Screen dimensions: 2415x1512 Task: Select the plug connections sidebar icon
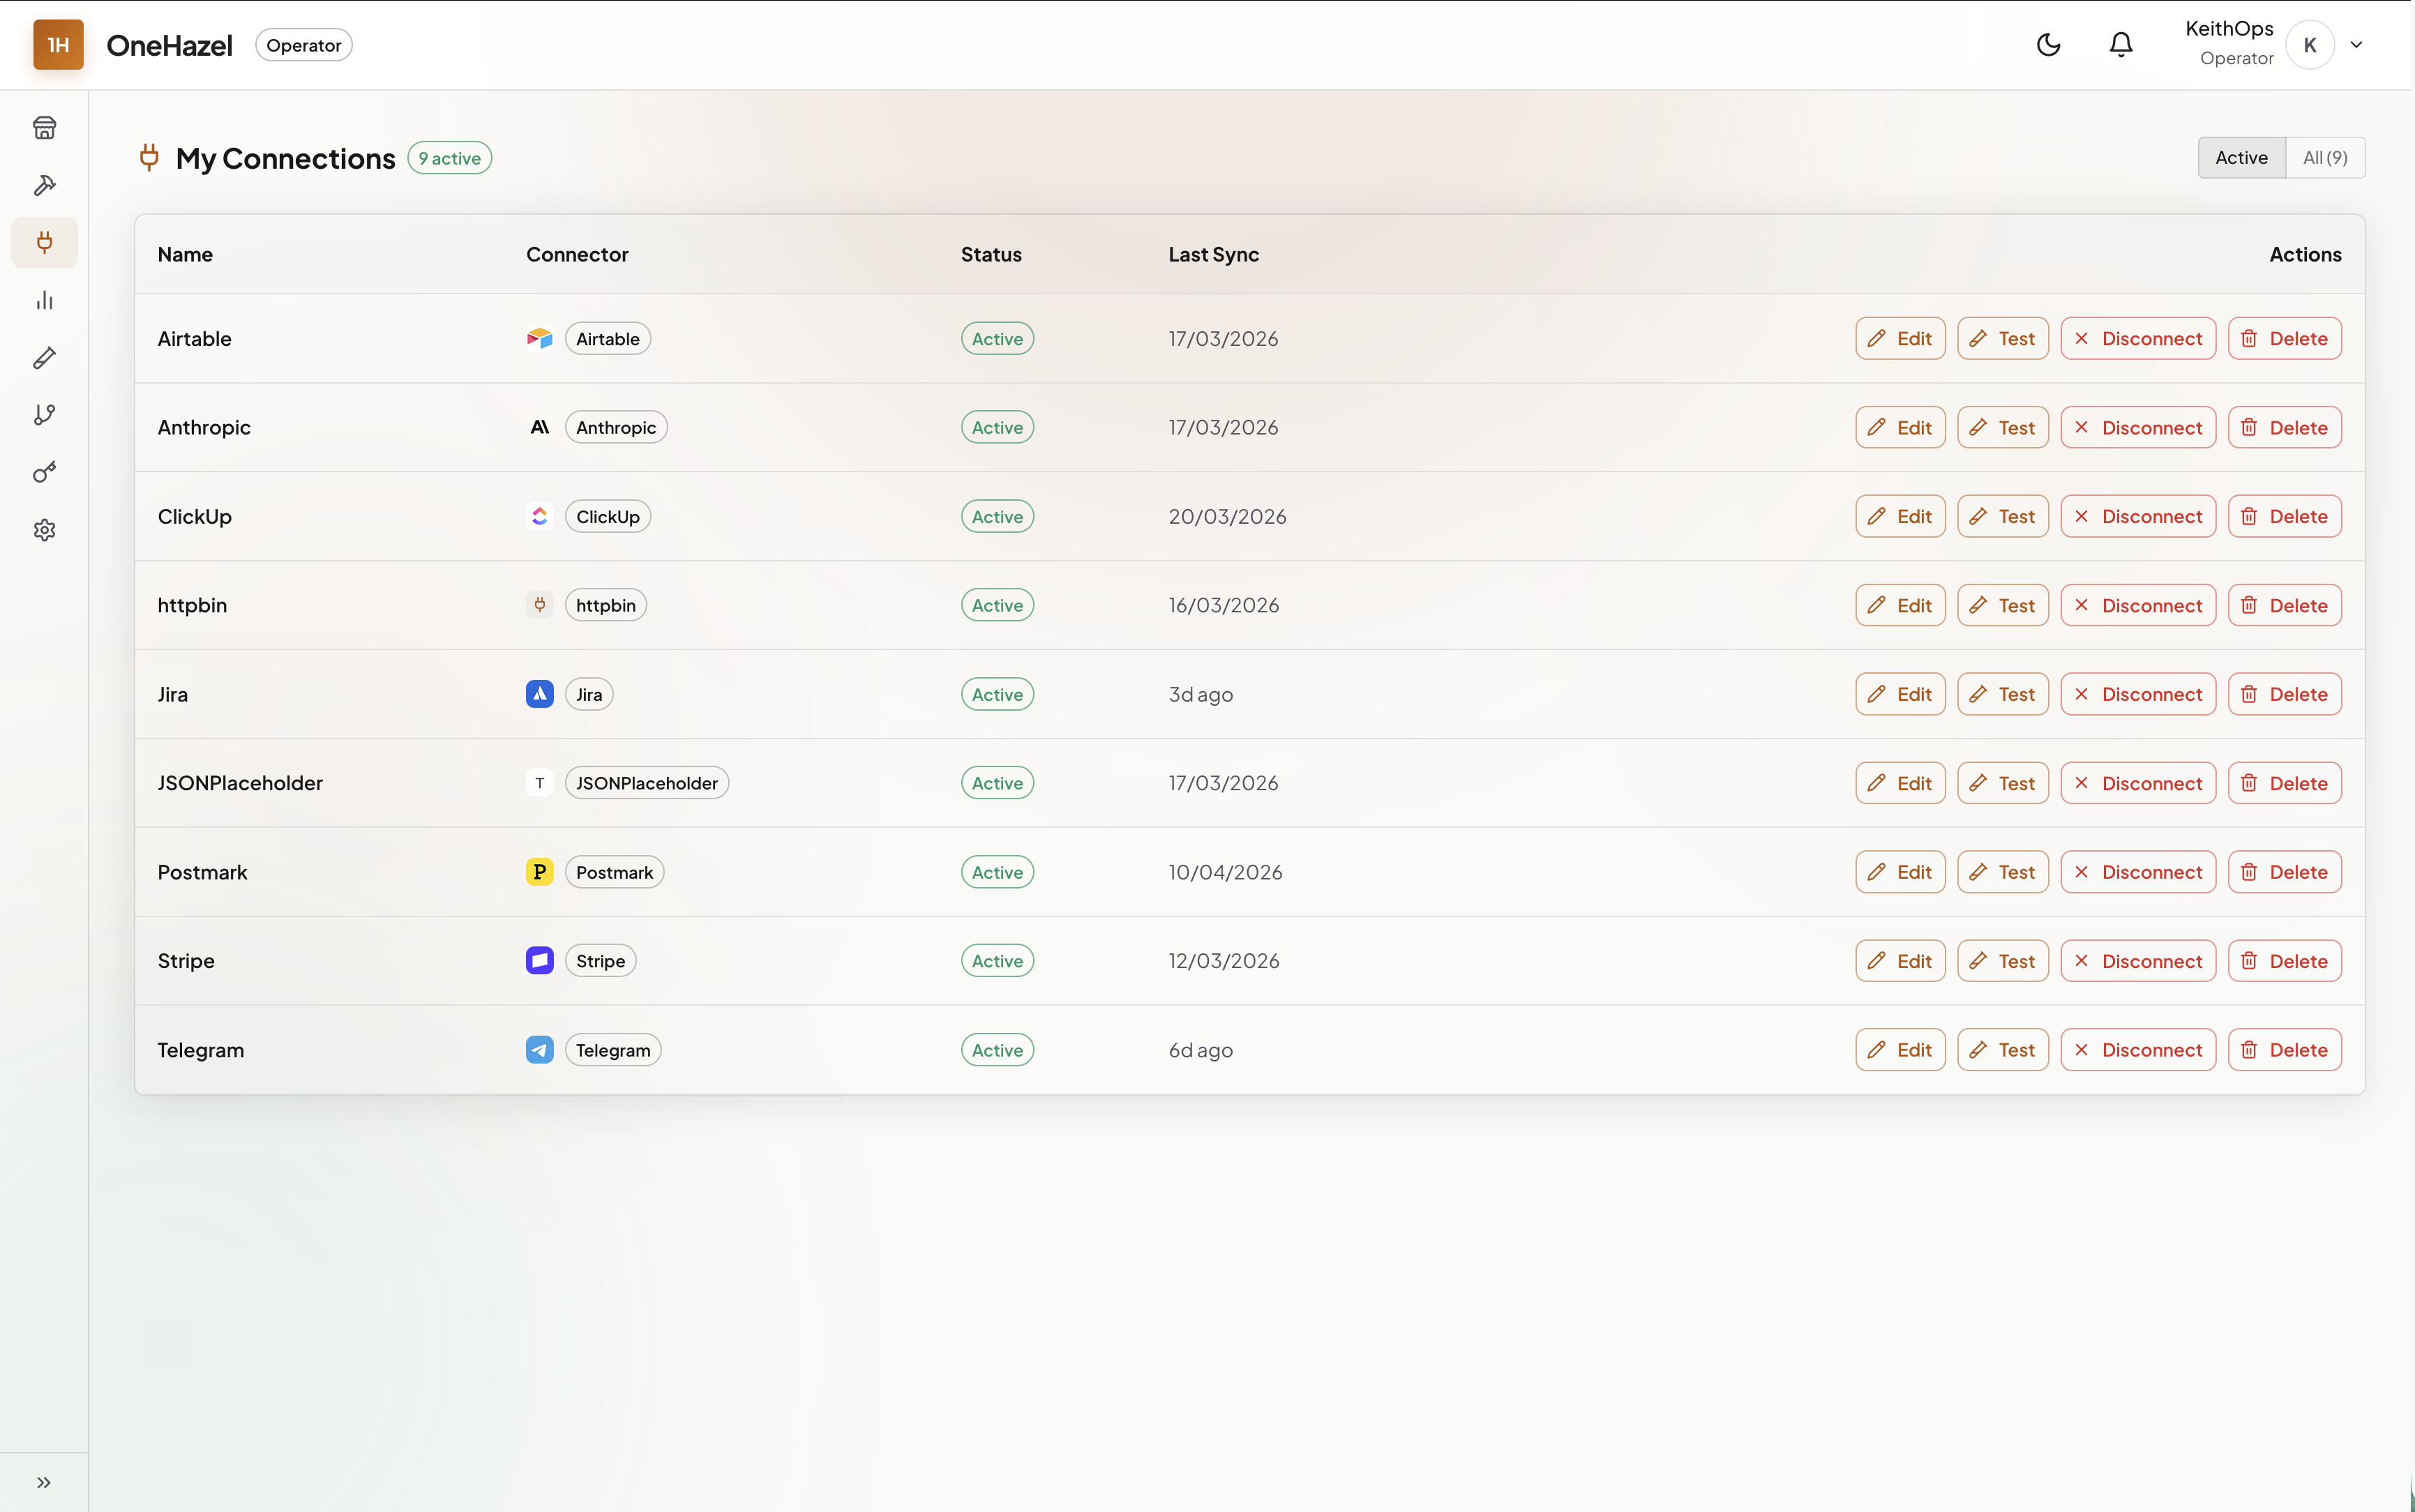[44, 242]
